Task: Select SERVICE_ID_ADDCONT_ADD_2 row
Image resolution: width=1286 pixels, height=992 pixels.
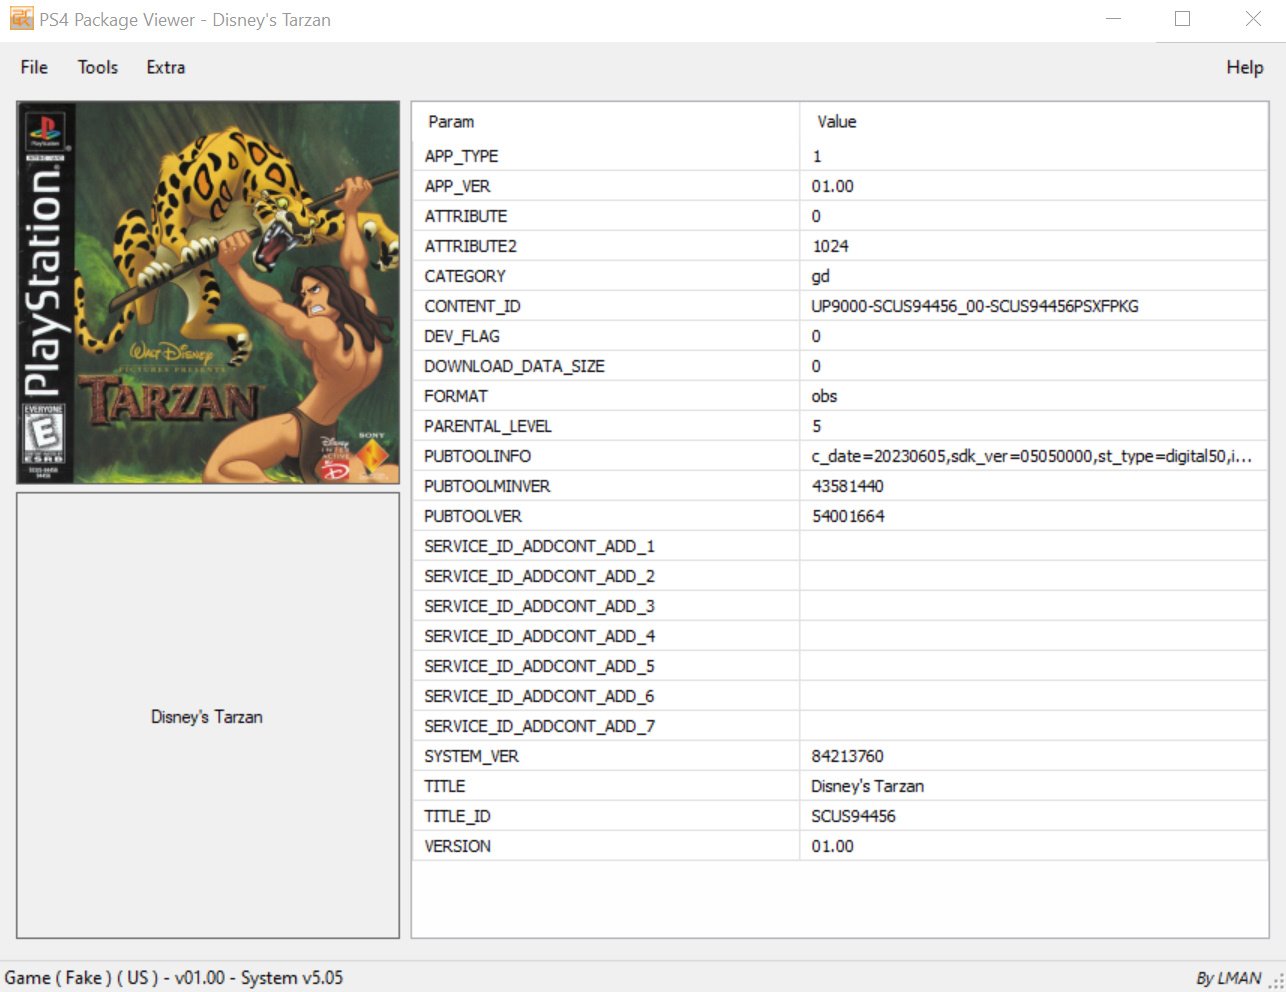Action: tap(840, 576)
